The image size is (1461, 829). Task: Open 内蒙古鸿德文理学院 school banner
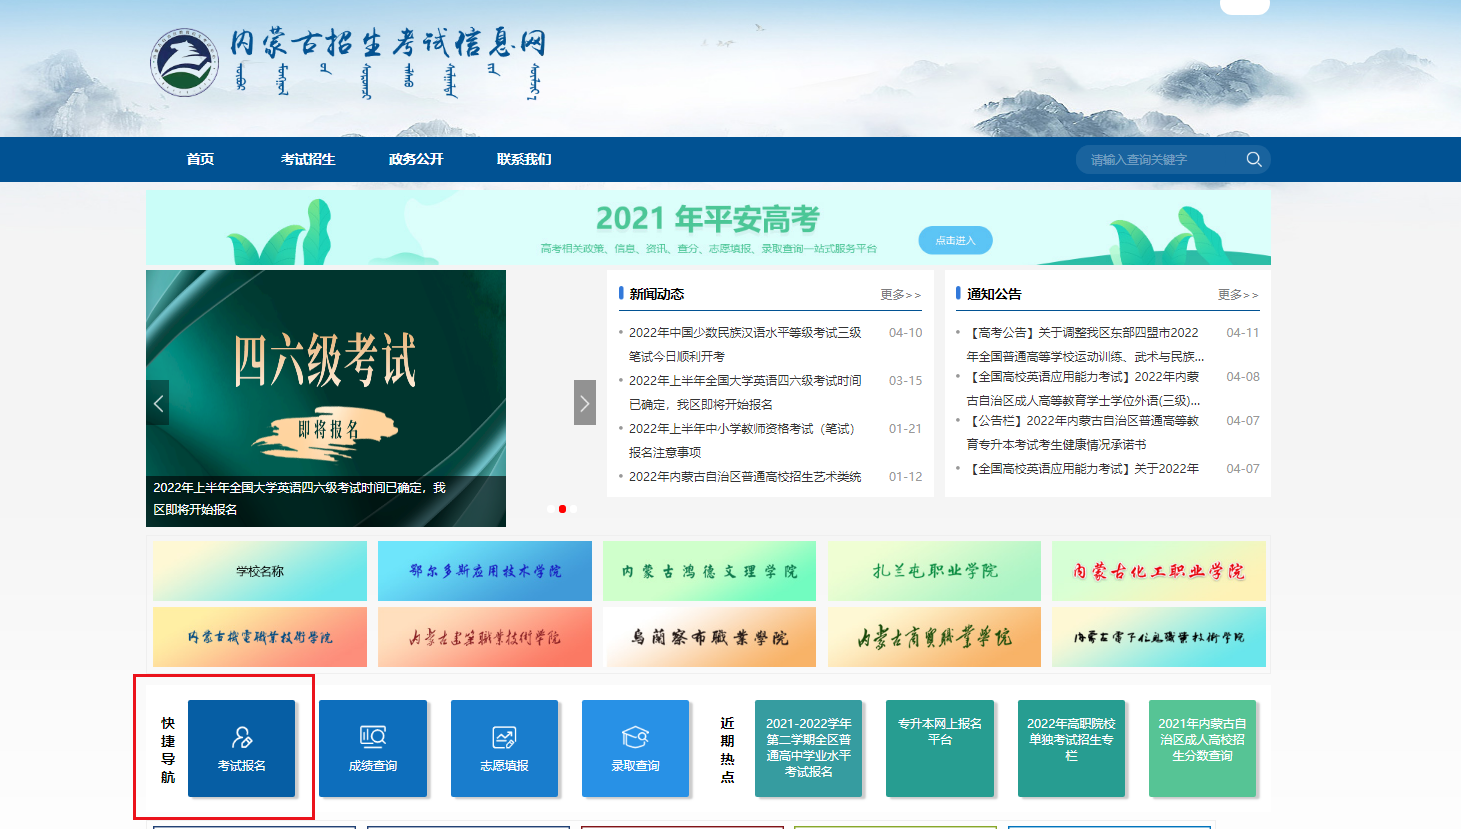709,571
